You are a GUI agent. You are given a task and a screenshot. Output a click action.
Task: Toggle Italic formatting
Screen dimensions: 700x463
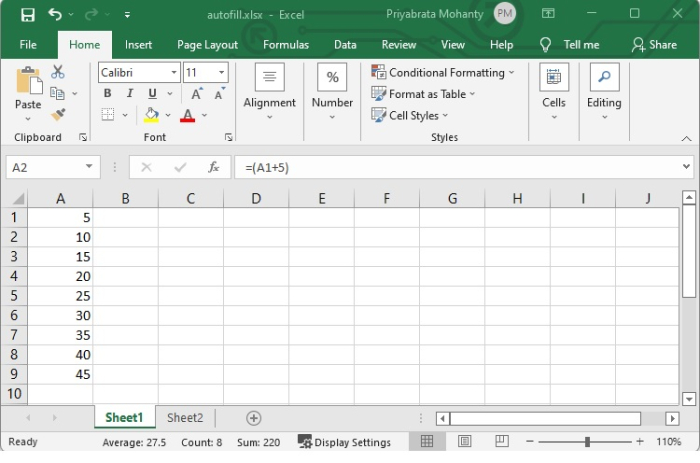click(x=130, y=94)
